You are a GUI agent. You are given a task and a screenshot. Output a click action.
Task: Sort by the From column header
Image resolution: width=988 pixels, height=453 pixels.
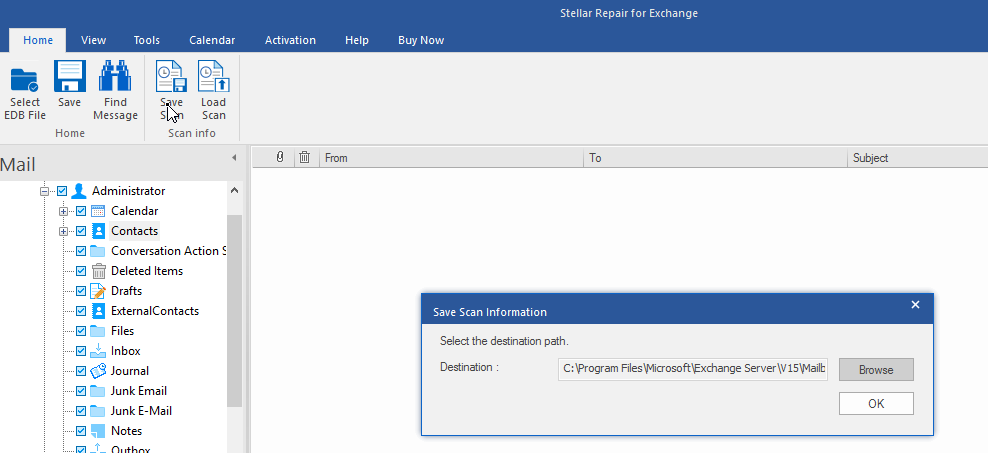pos(452,158)
